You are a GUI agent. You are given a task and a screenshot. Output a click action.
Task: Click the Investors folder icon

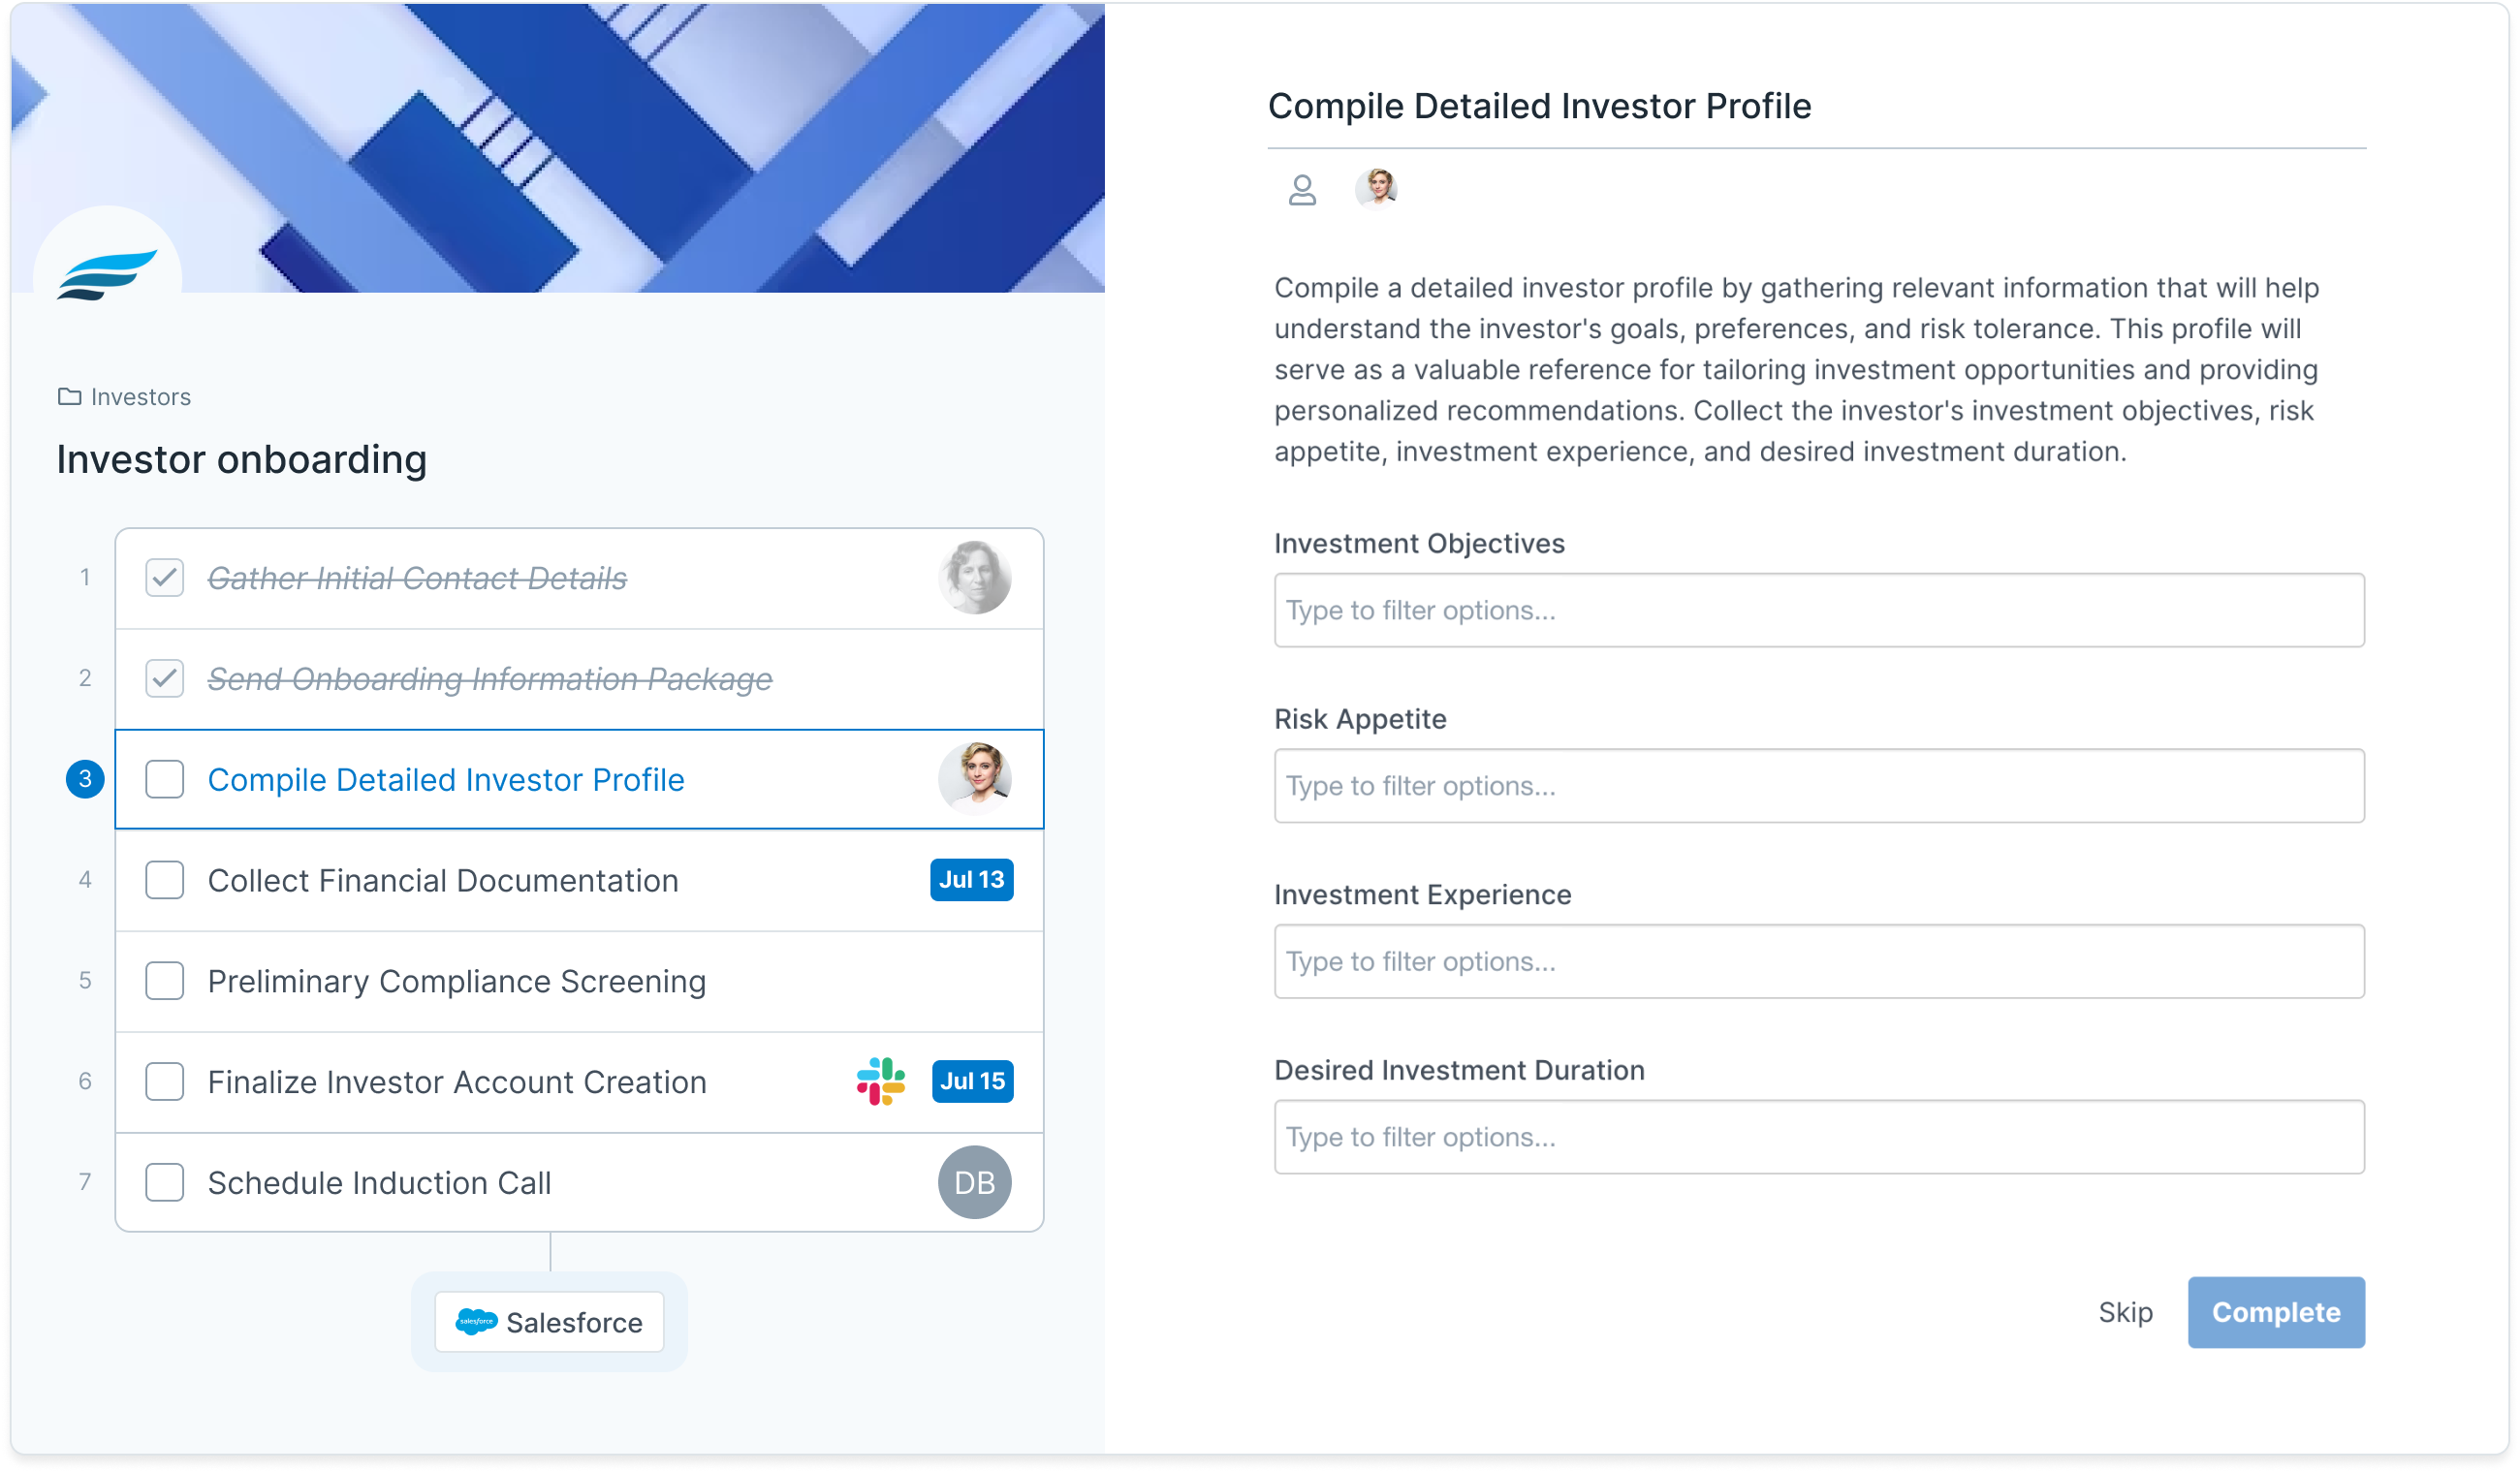pyautogui.click(x=69, y=397)
